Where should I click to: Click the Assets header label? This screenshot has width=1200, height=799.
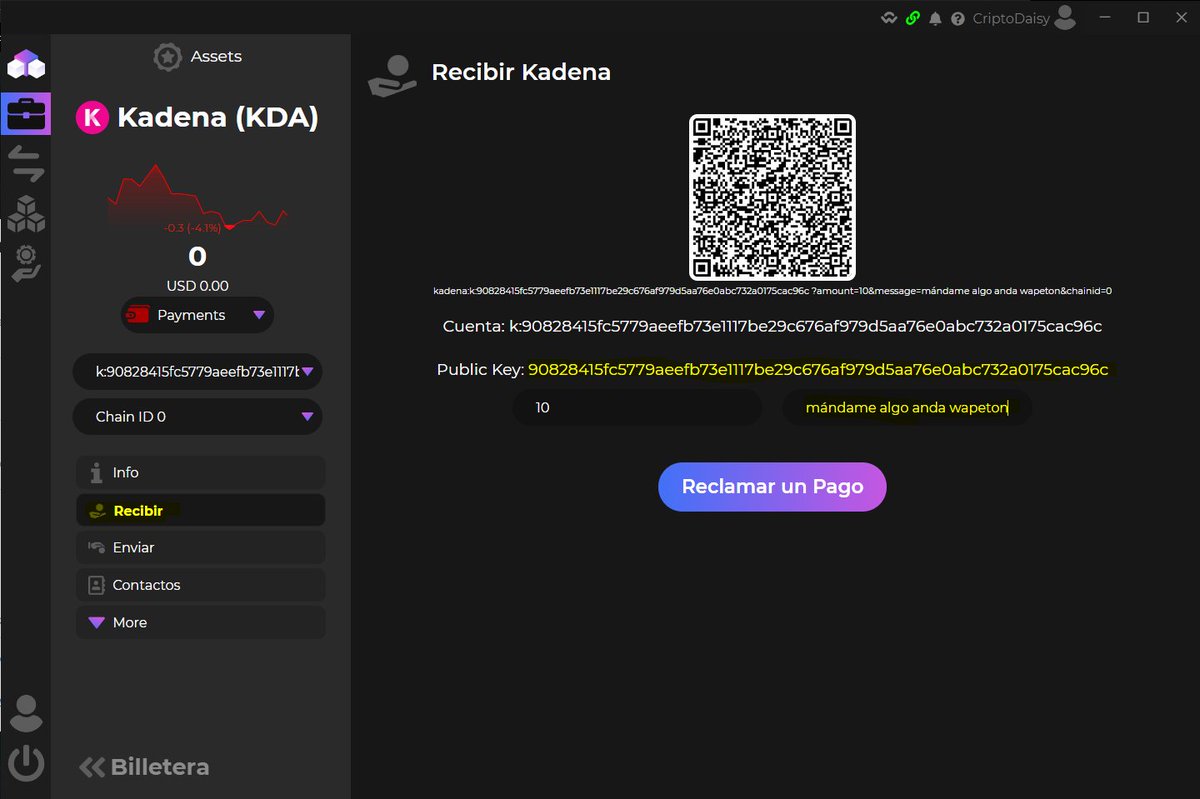216,57
